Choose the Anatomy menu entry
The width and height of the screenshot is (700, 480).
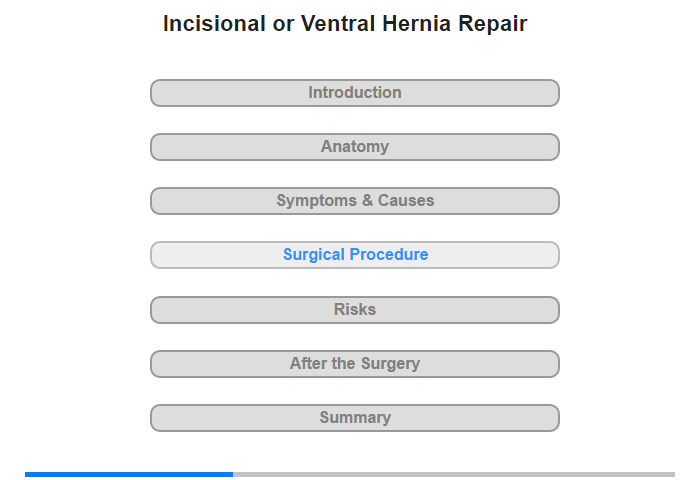(x=354, y=147)
